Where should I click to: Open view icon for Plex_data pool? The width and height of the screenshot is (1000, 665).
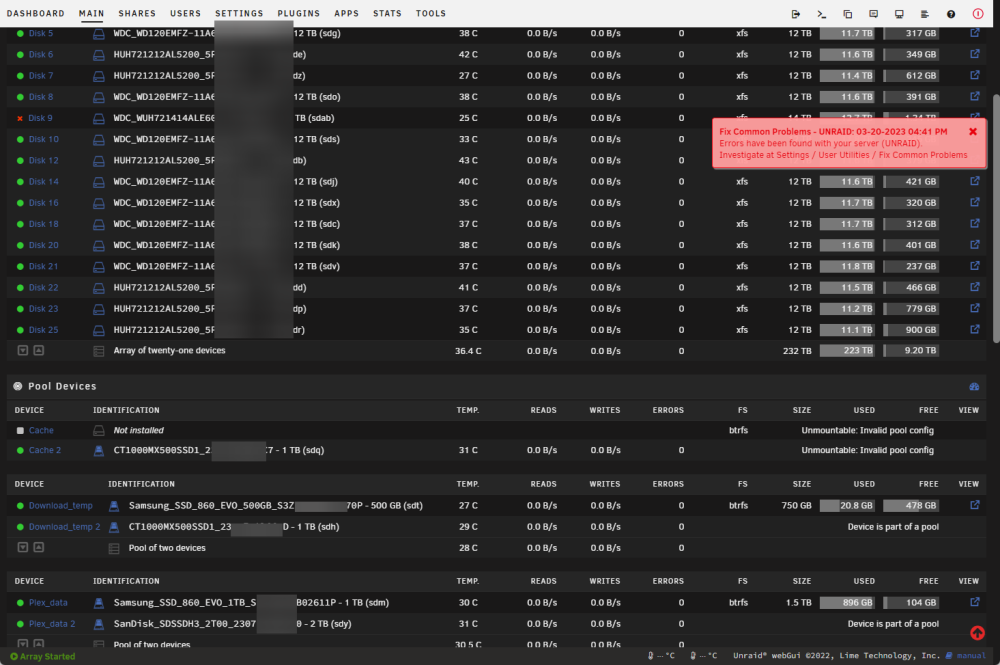tap(974, 602)
